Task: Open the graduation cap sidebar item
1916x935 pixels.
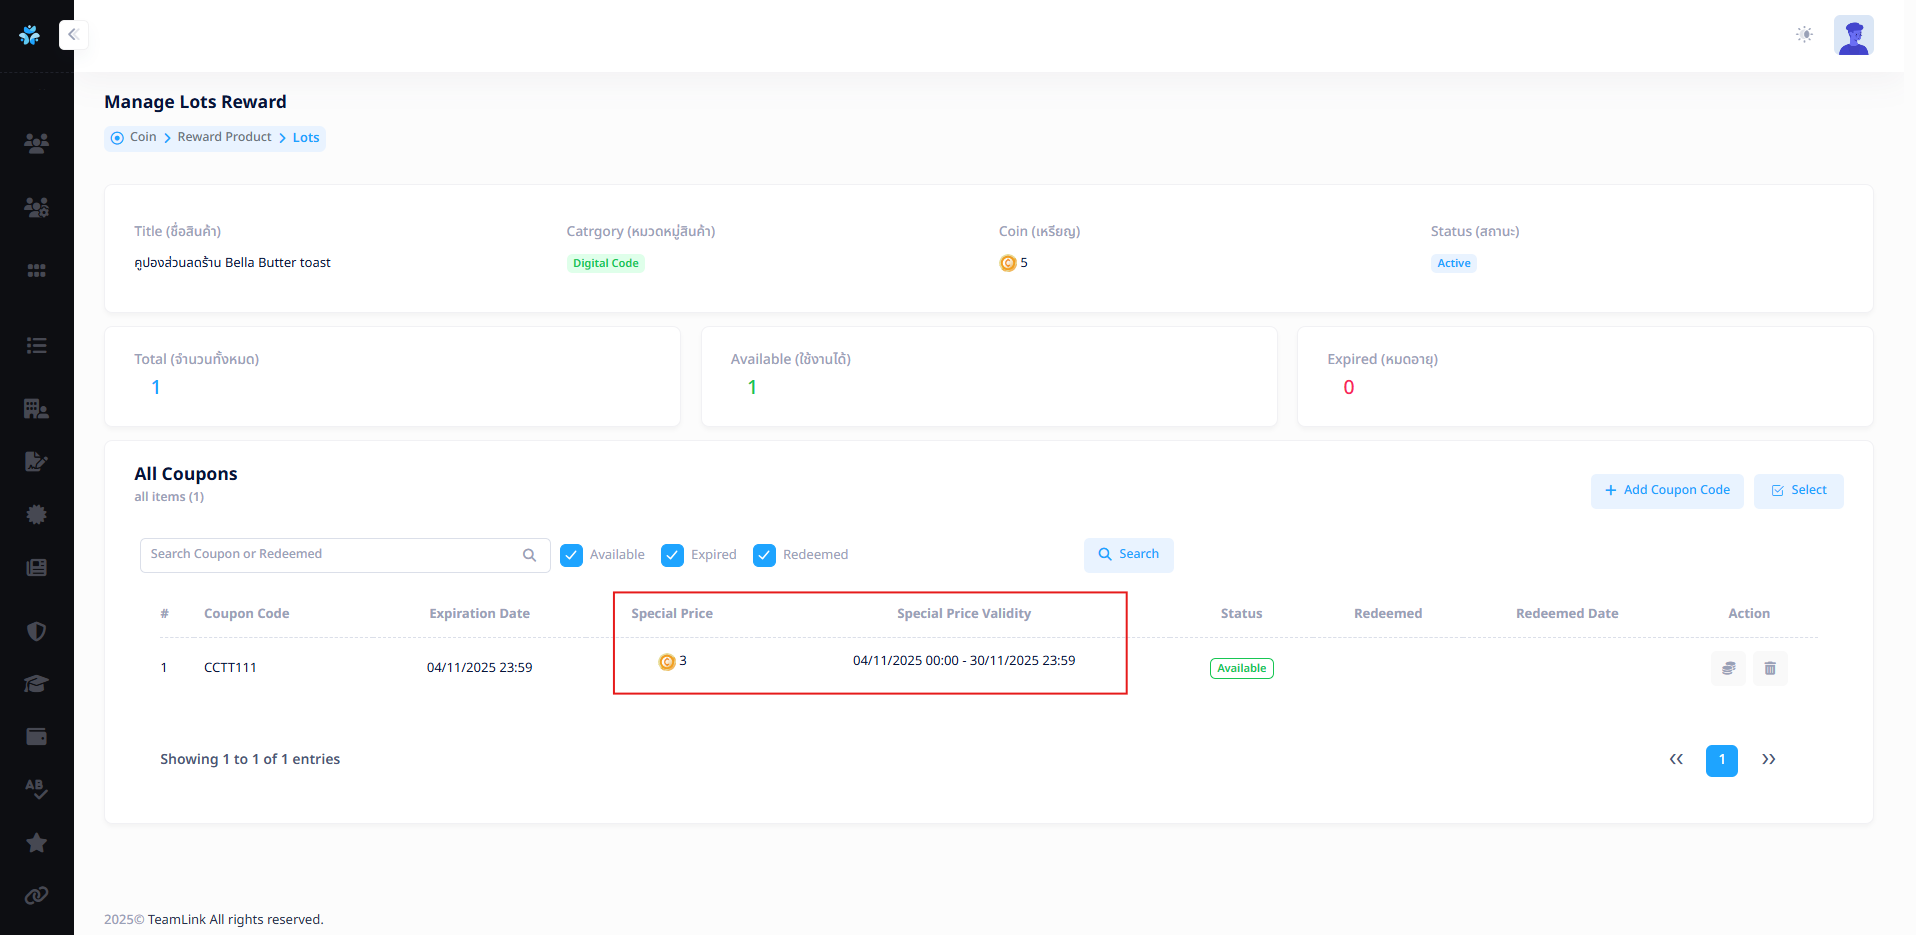Action: (36, 684)
